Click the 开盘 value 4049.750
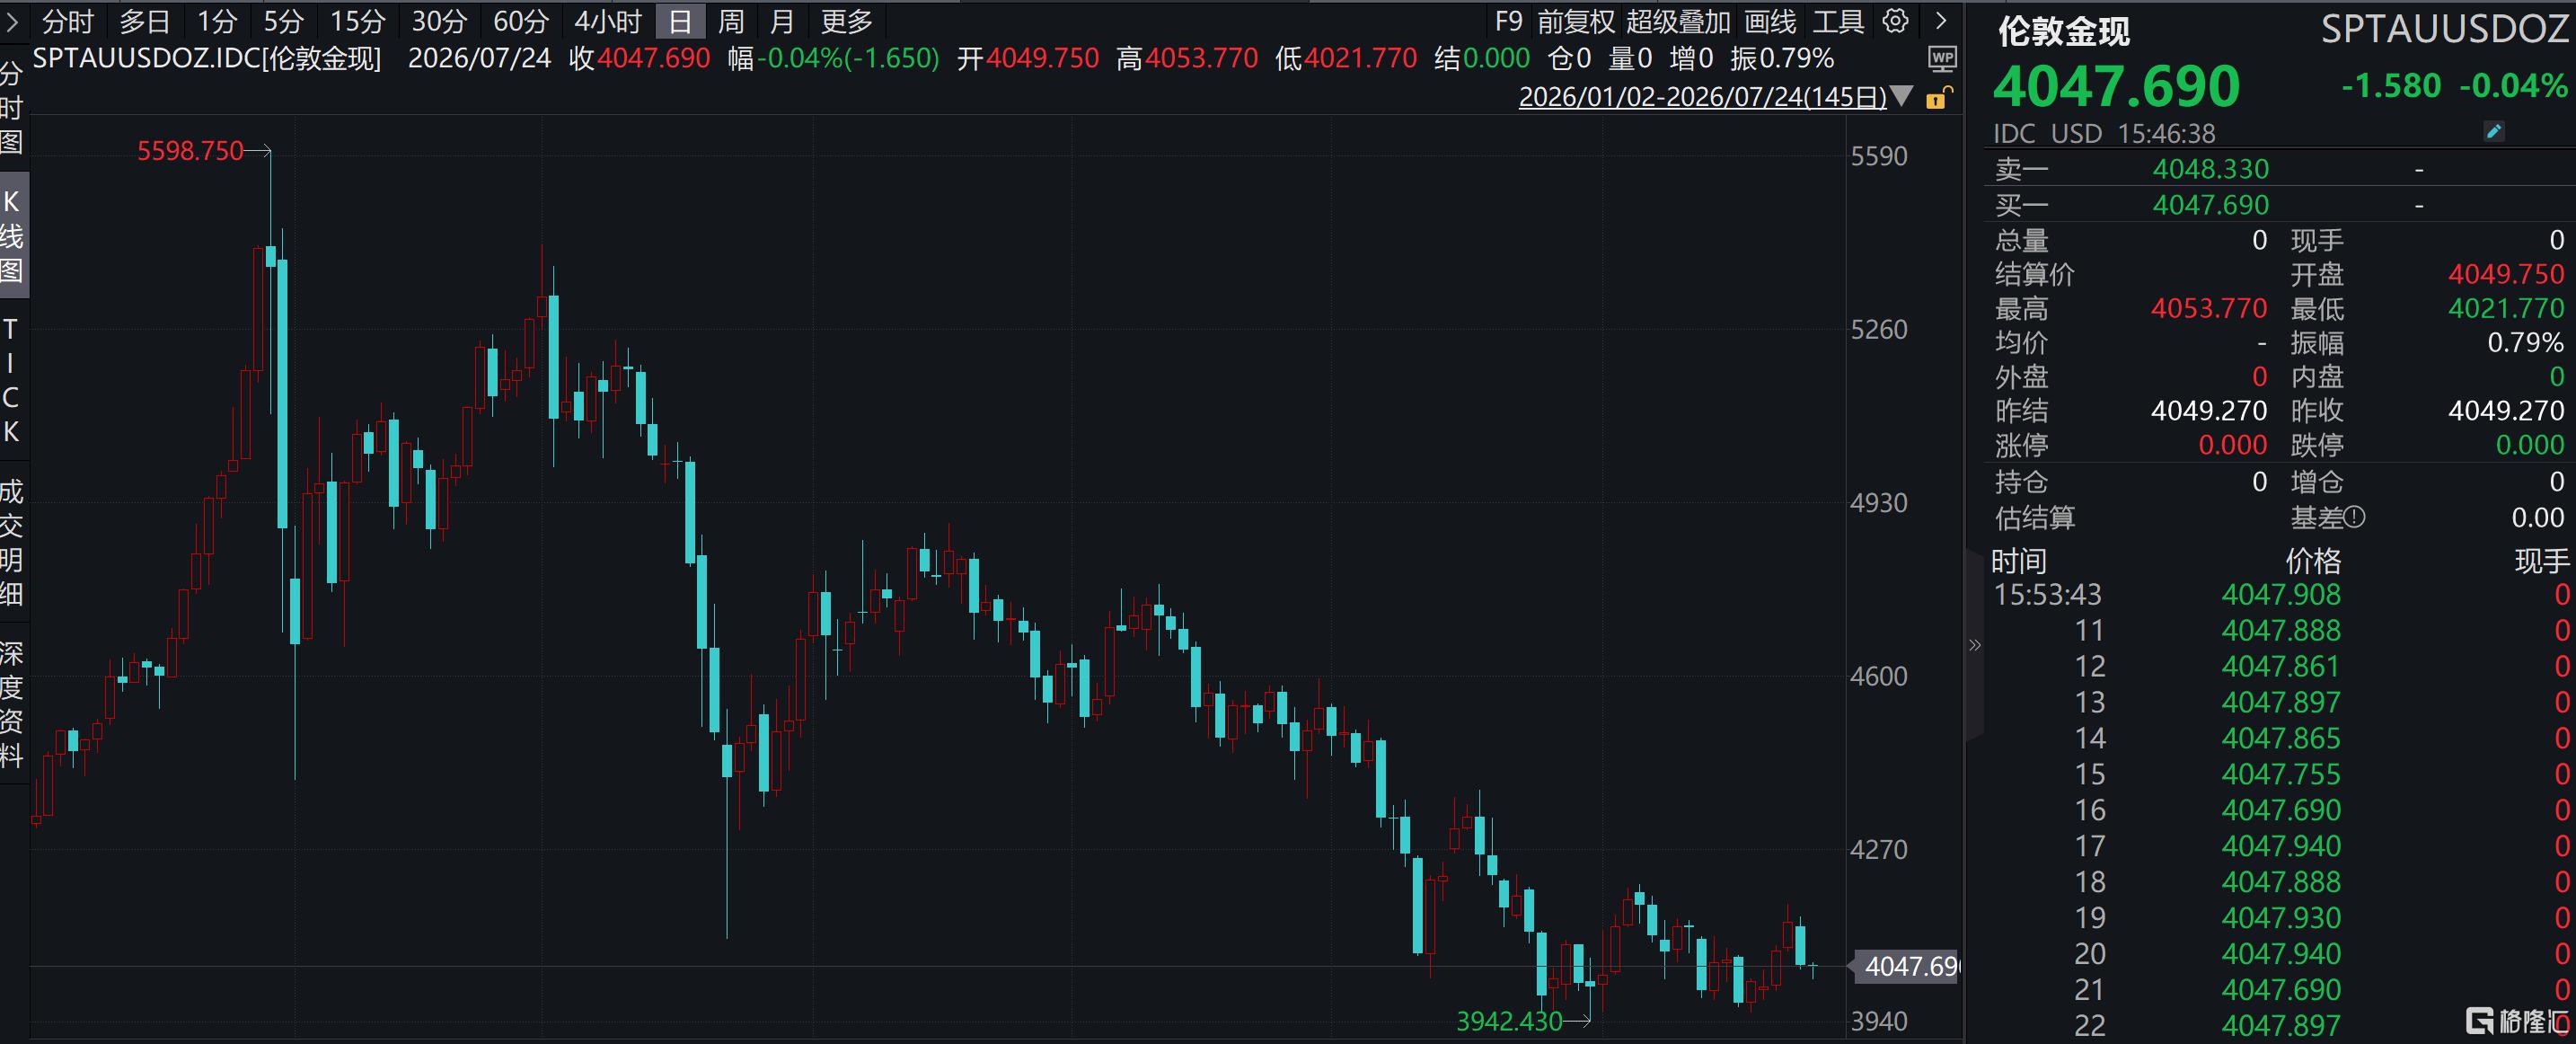Screen dimensions: 2576x1044 pyautogui.click(x=2506, y=274)
